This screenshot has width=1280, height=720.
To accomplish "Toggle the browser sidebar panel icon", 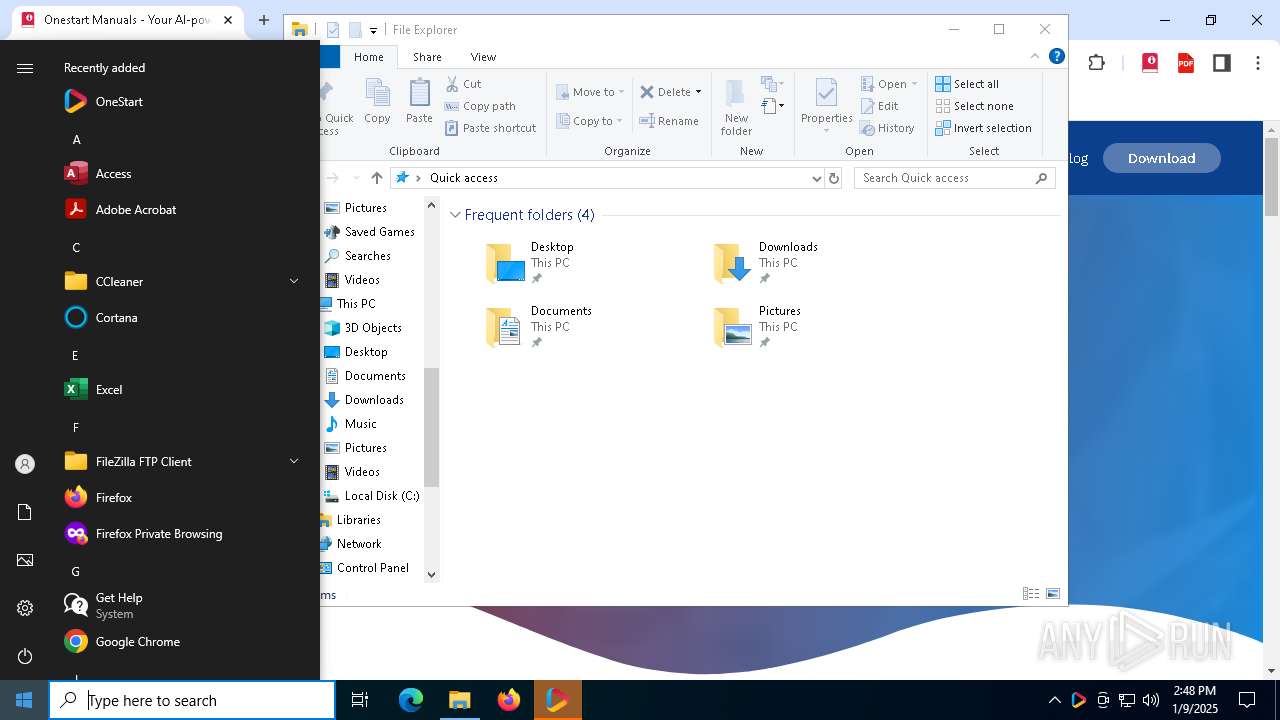I will pyautogui.click(x=1221, y=63).
